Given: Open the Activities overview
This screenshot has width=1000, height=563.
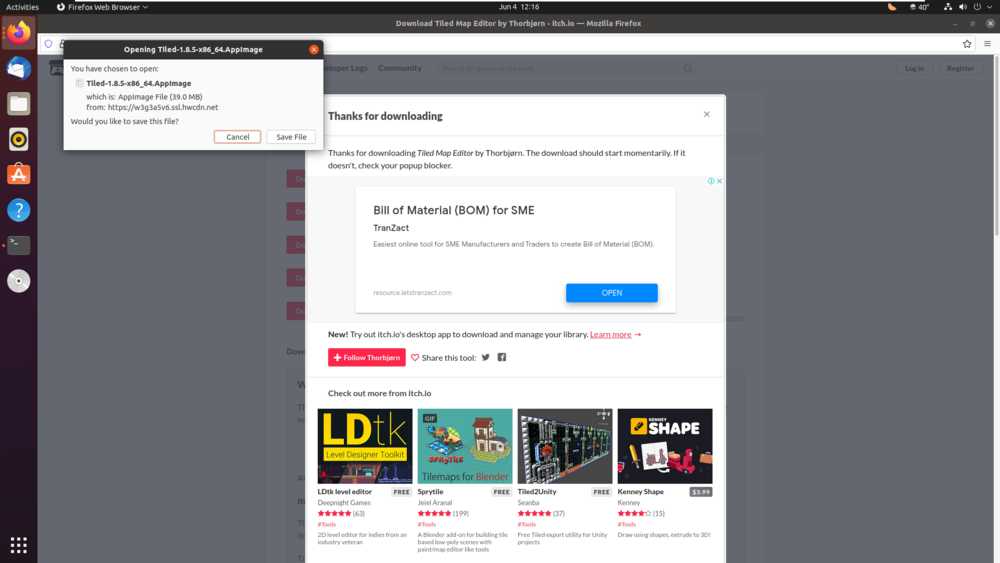Looking at the screenshot, I should [22, 7].
